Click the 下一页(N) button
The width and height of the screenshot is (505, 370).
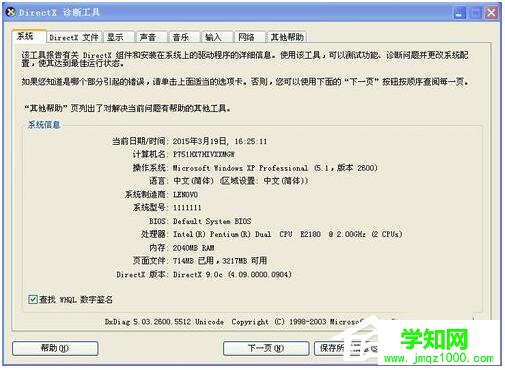pyautogui.click(x=266, y=348)
